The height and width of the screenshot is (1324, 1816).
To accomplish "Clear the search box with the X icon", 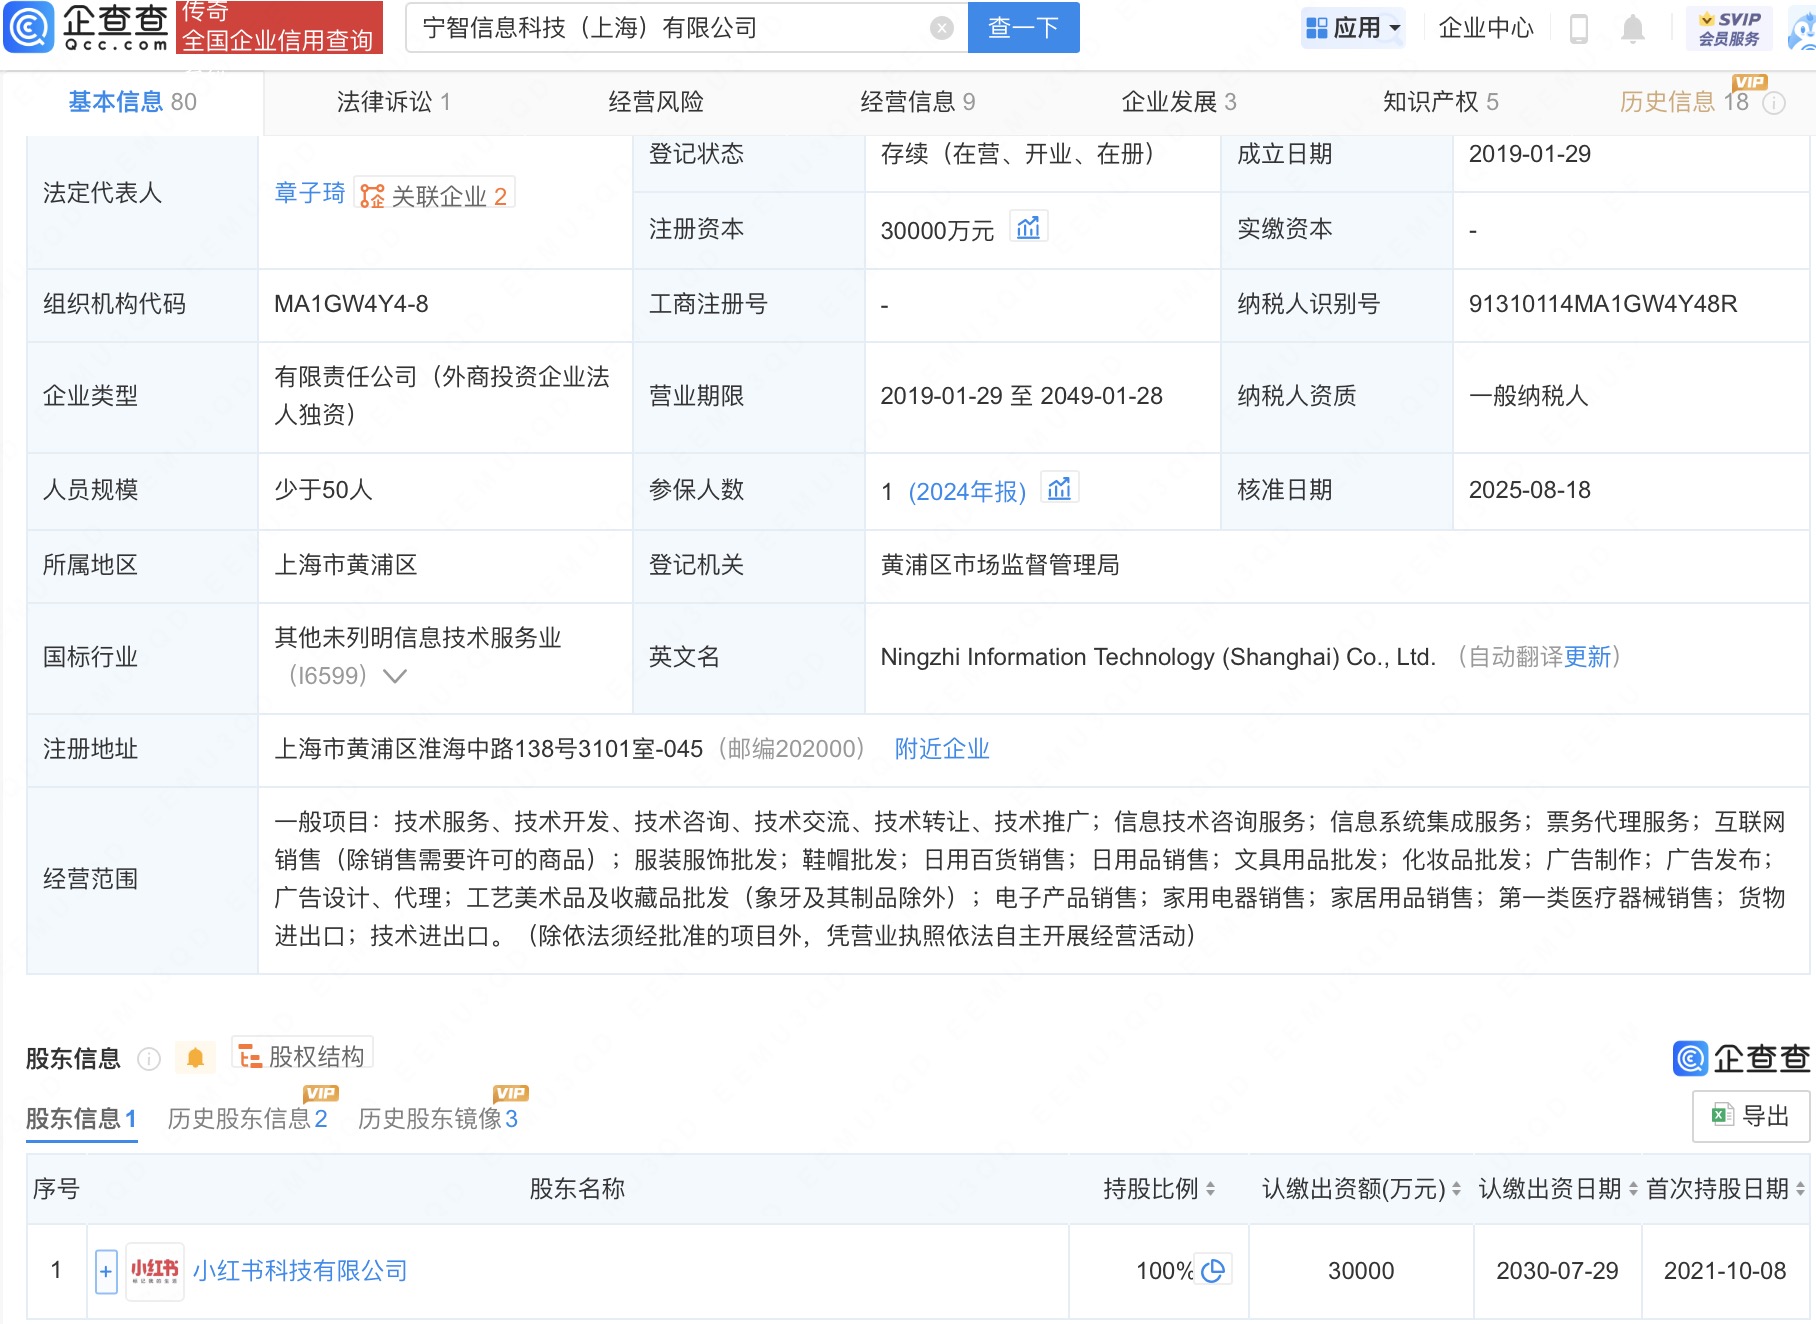I will coord(941,28).
